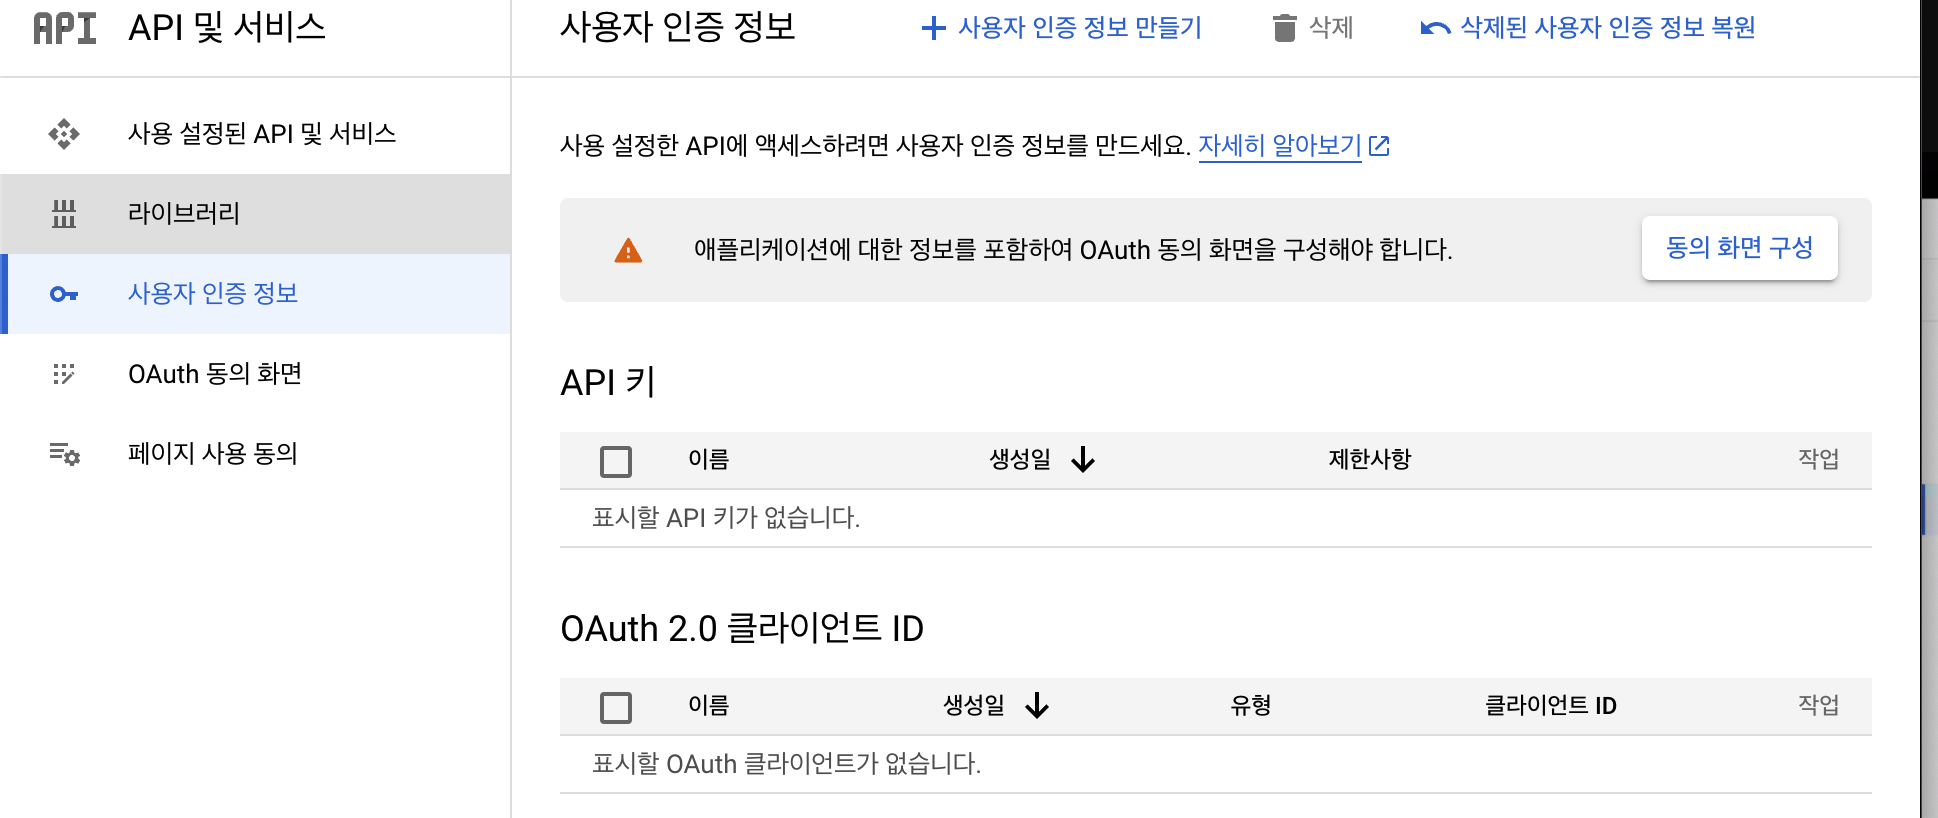Select all checkbox in API 키 table

pos(616,461)
